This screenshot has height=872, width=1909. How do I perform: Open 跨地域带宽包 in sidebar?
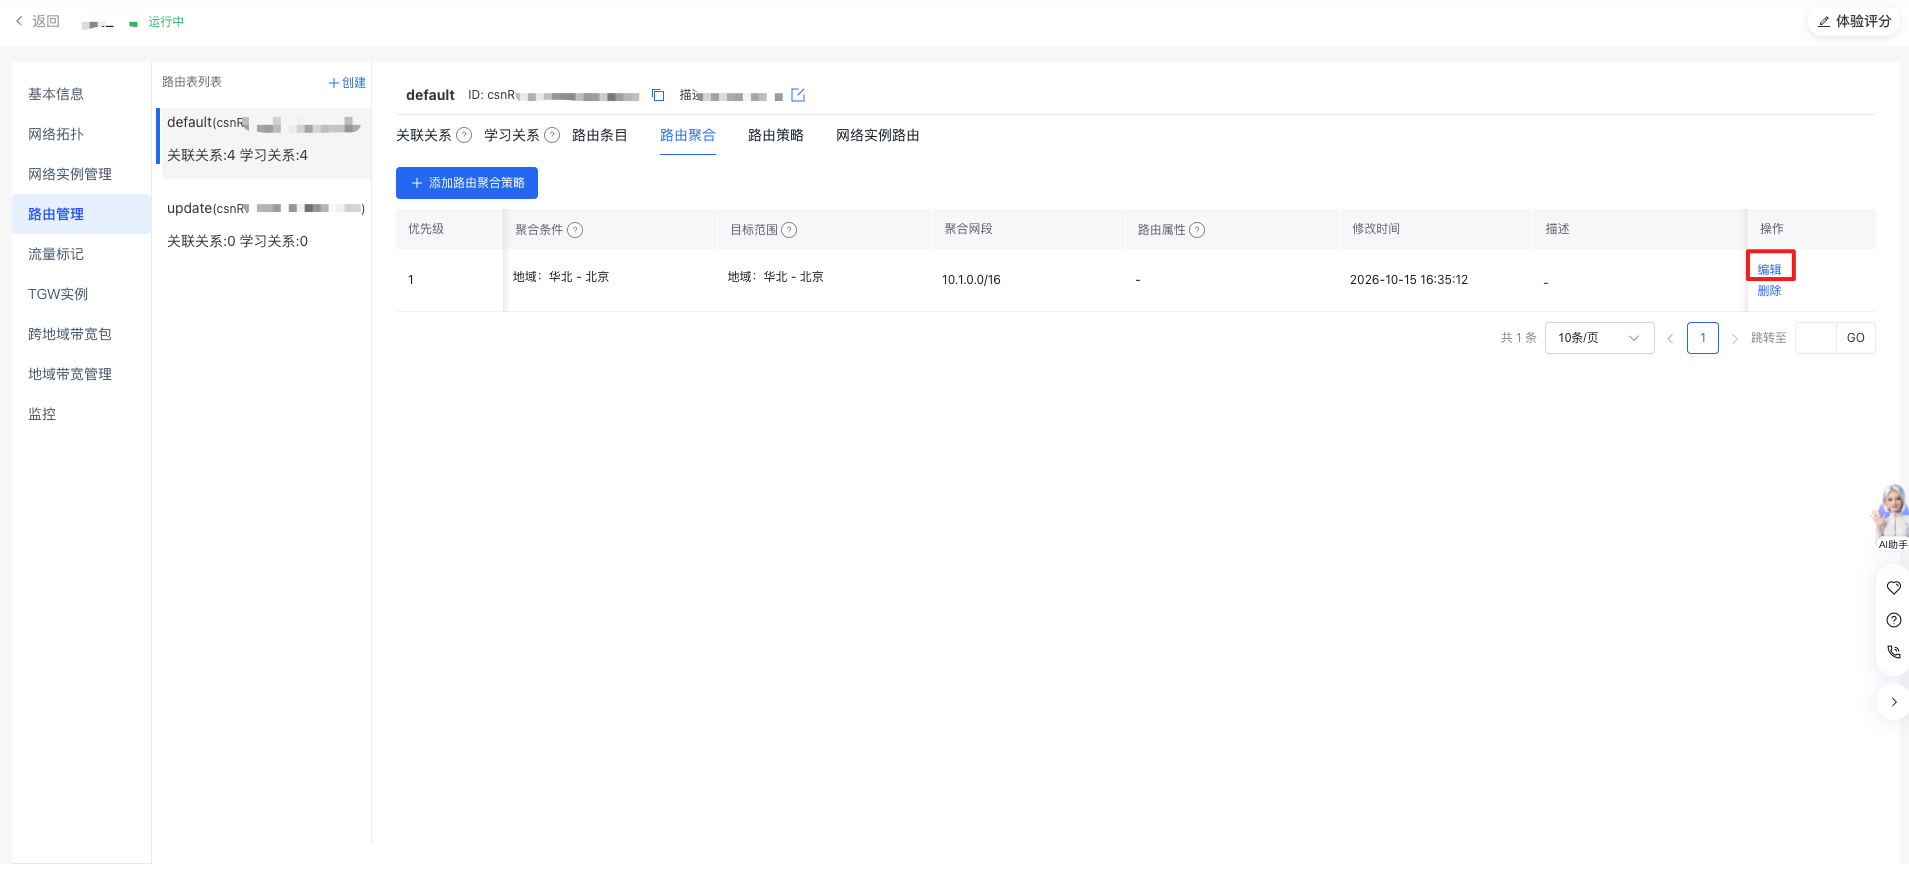tap(81, 334)
